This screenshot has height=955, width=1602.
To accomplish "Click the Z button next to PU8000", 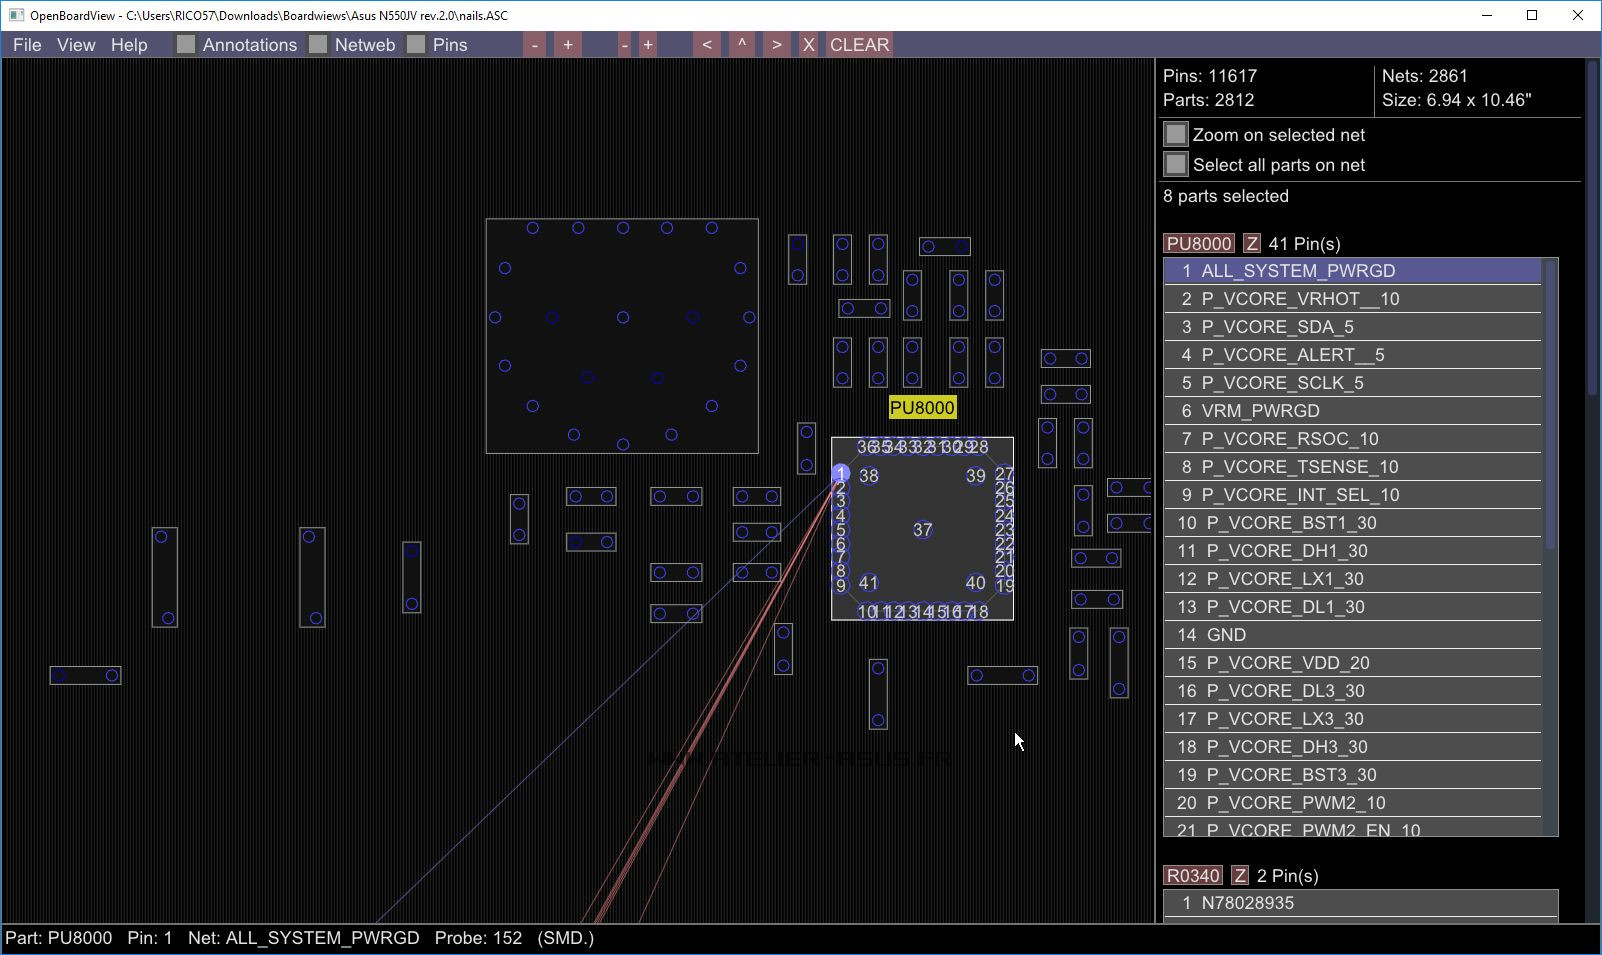I will coord(1252,243).
